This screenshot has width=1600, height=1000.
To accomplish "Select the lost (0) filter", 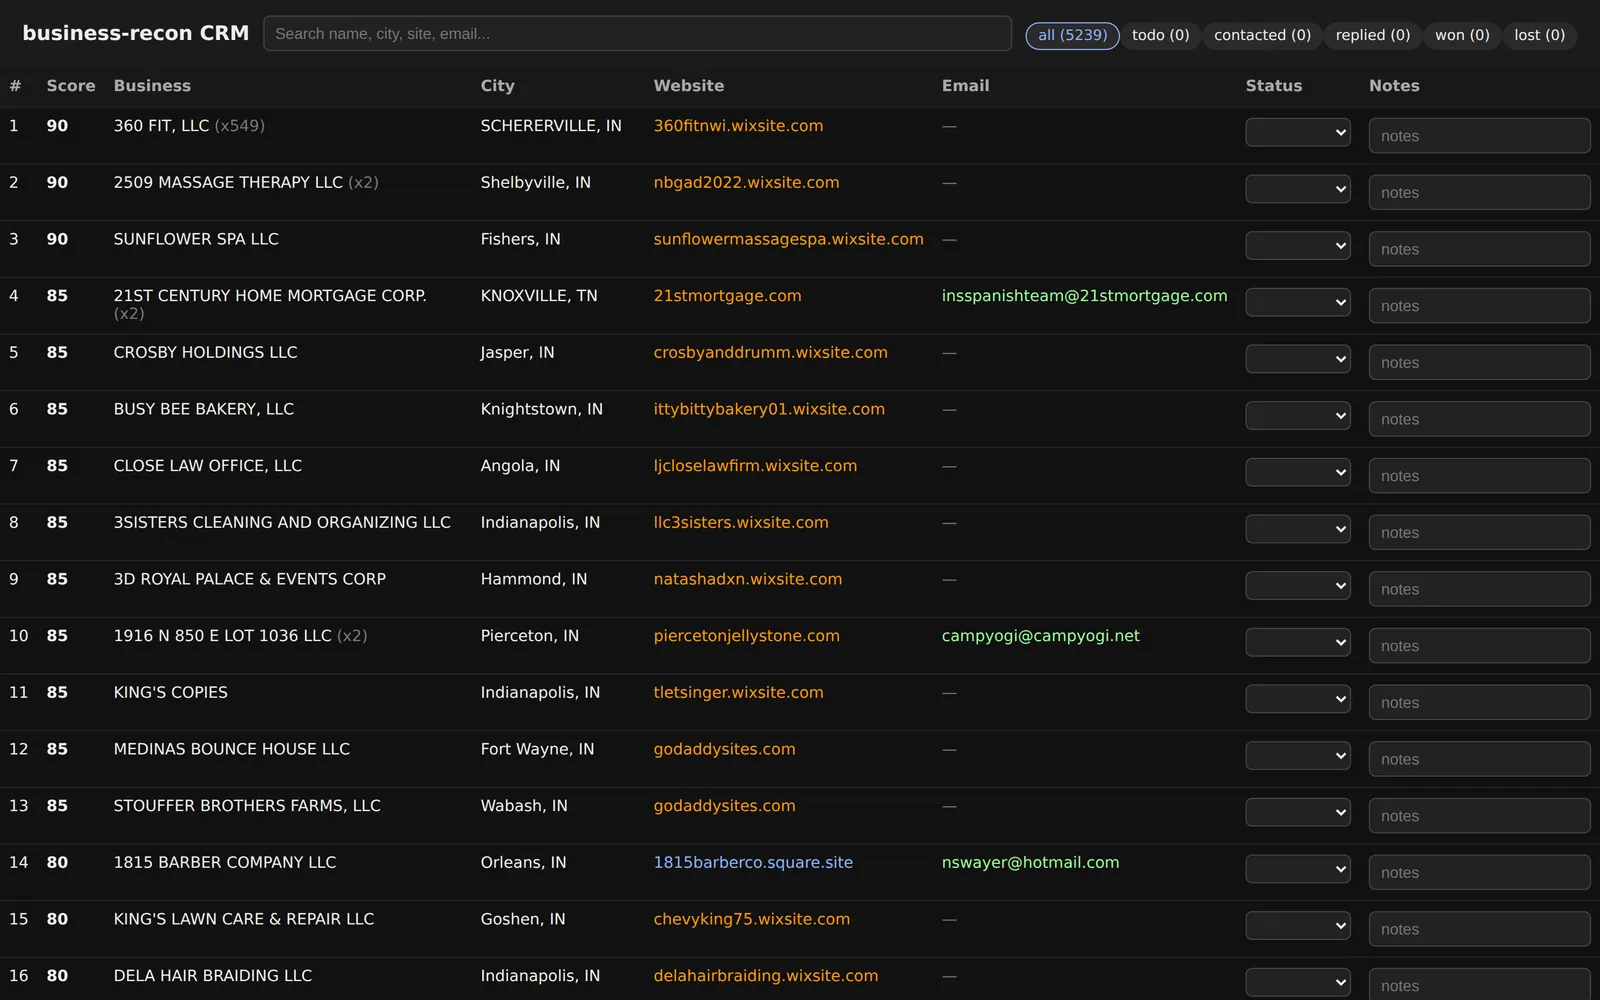I will click(x=1539, y=35).
